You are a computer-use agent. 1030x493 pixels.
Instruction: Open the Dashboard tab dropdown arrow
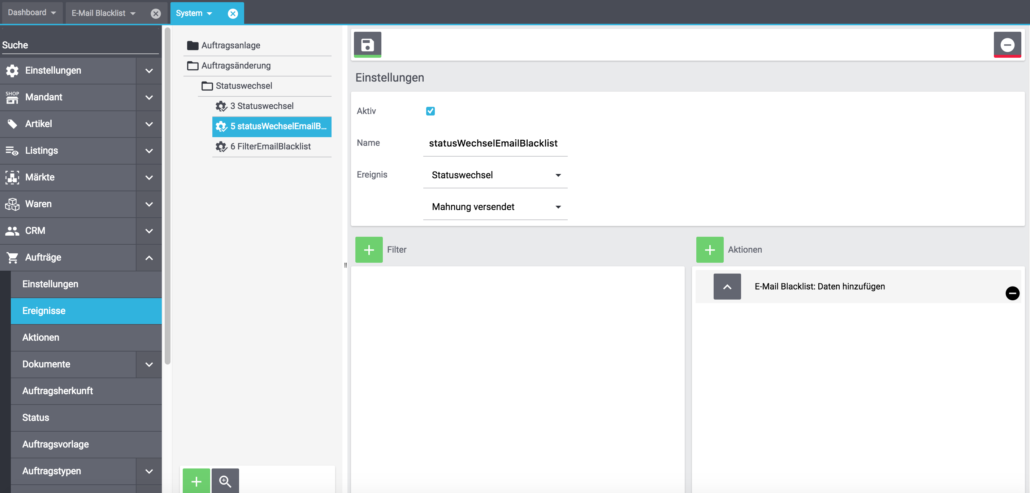tap(53, 12)
